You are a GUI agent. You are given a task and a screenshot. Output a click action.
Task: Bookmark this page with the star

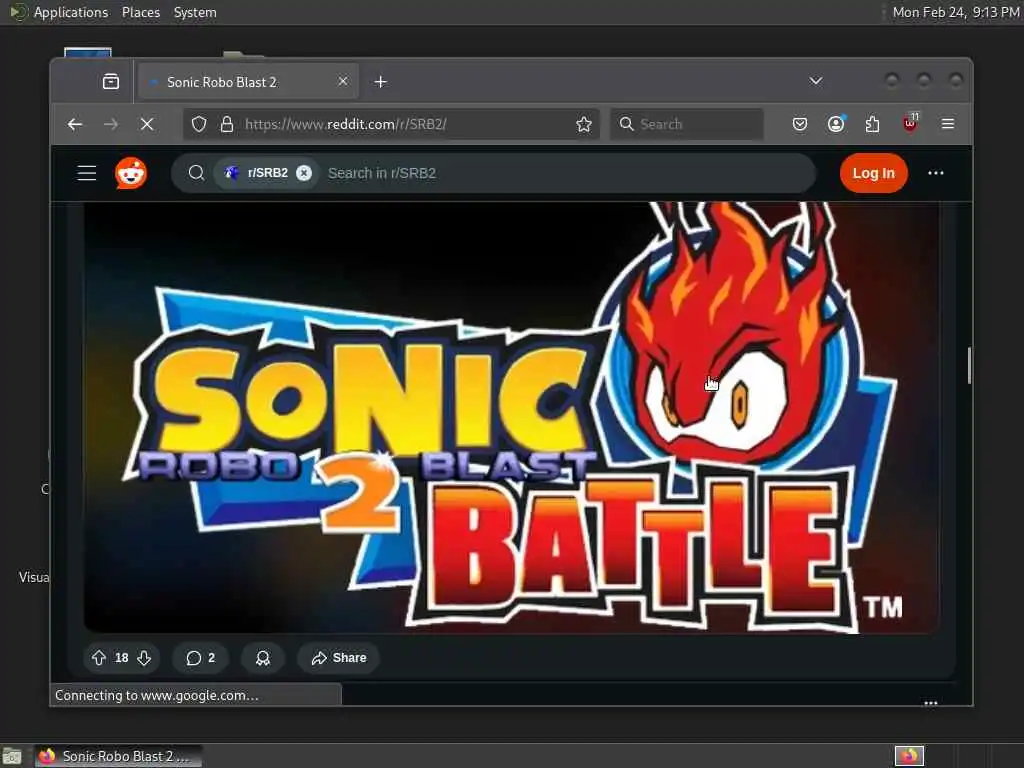(x=584, y=124)
